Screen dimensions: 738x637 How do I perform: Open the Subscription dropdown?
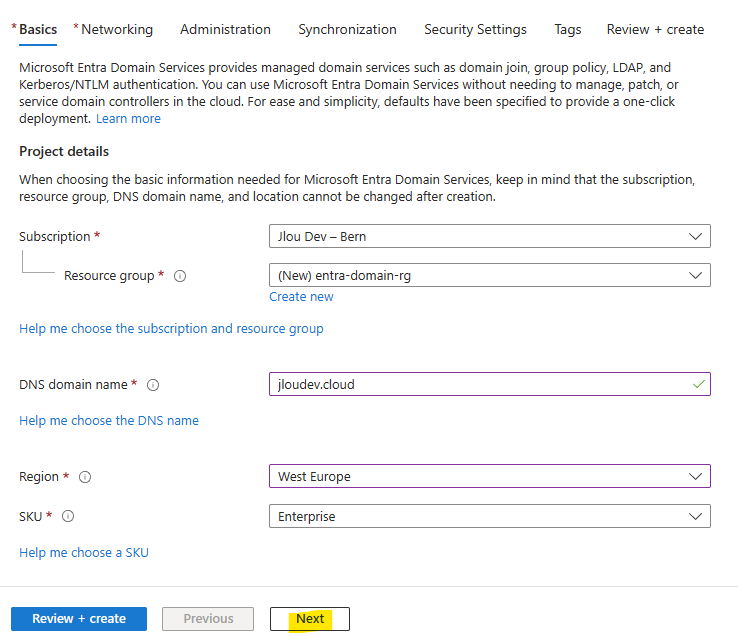click(489, 236)
